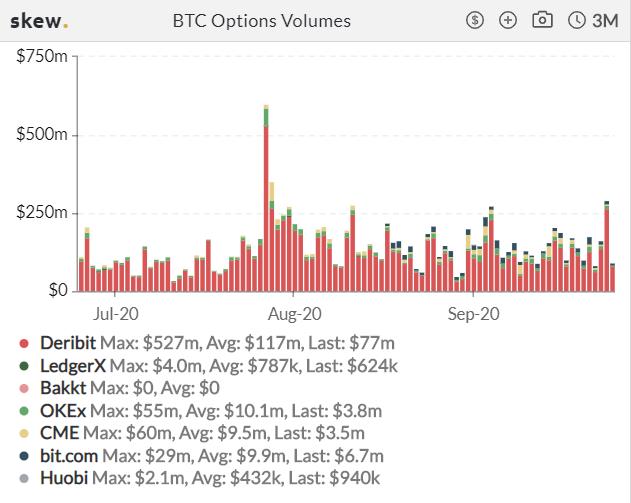Click the BTC Options Volumes title
Image resolution: width=631 pixels, height=503 pixels.
(262, 21)
